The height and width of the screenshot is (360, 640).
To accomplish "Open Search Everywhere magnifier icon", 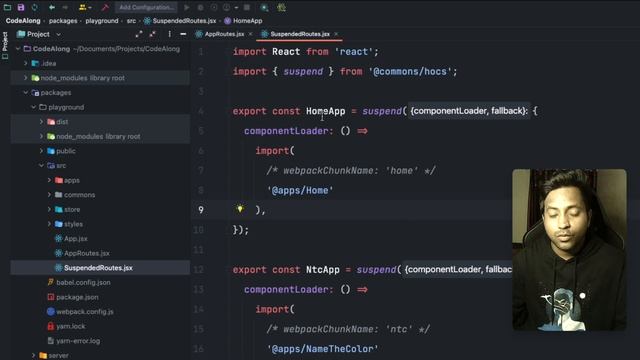I will click(x=264, y=7).
